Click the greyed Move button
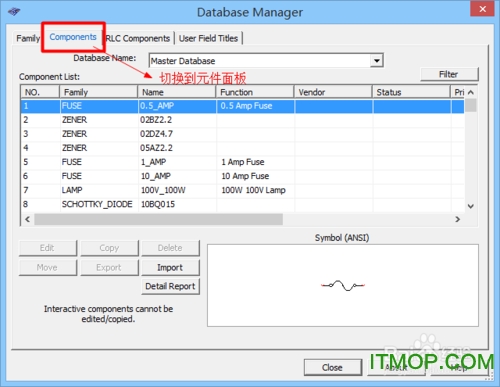 point(47,267)
